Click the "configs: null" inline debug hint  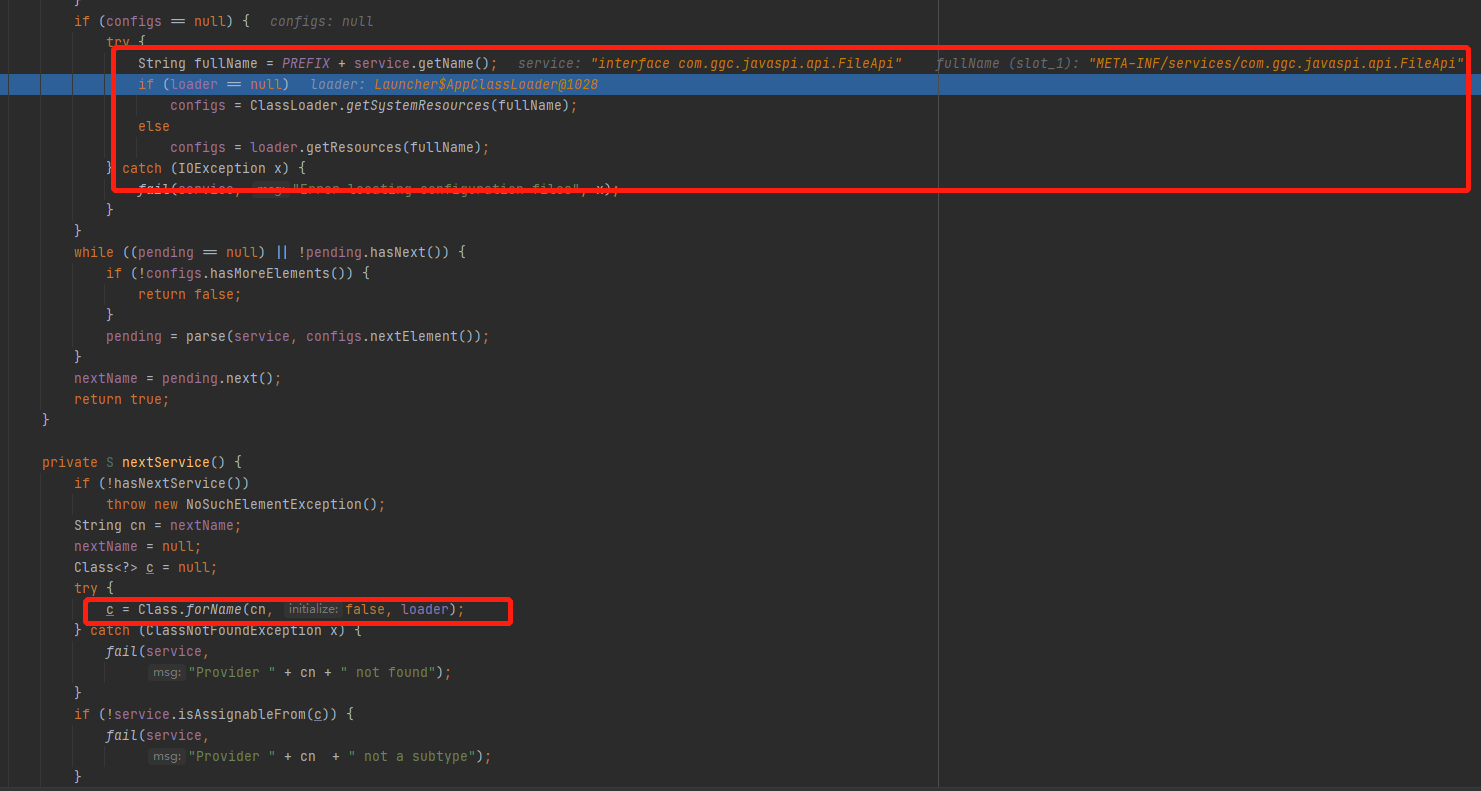coord(322,21)
